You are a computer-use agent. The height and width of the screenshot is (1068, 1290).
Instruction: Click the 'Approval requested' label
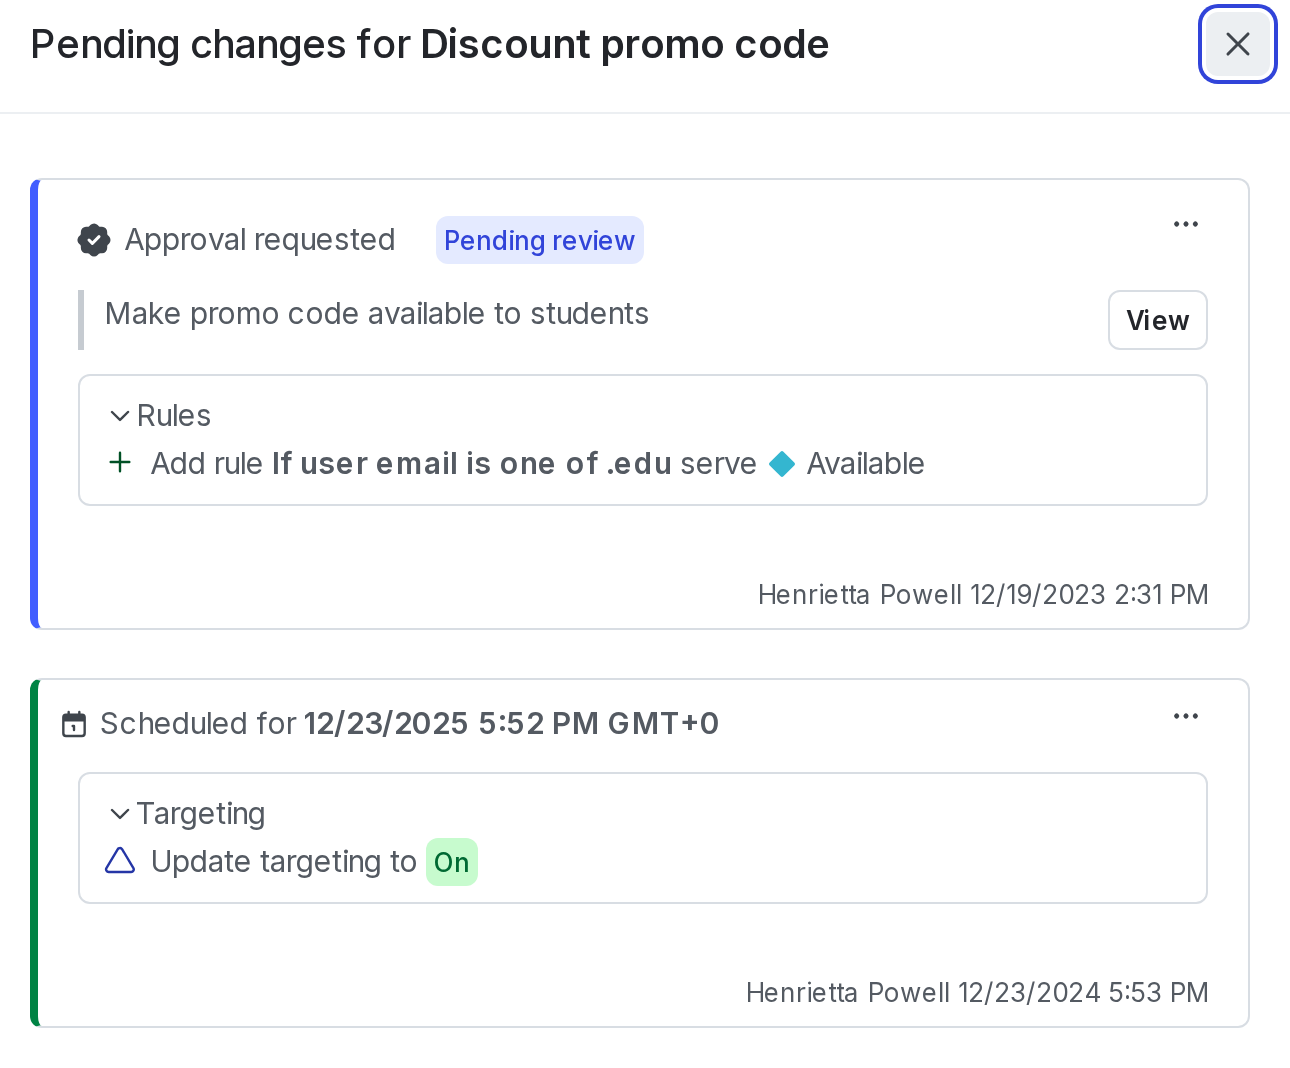tap(260, 240)
